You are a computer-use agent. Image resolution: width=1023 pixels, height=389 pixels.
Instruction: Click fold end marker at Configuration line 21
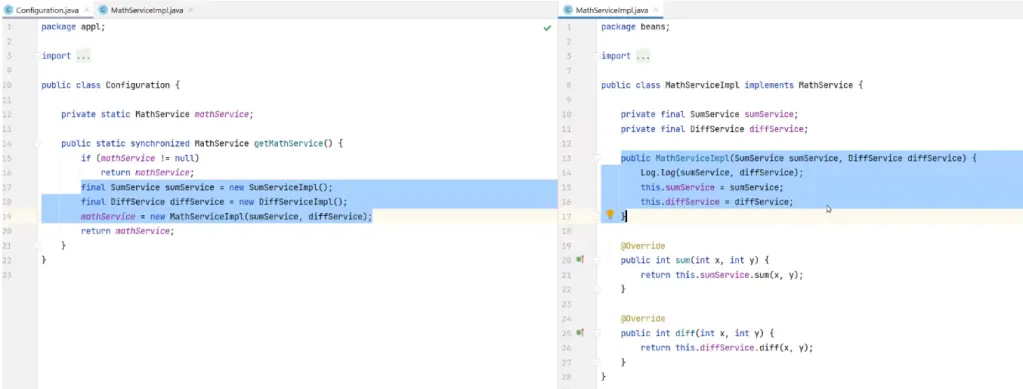38,245
